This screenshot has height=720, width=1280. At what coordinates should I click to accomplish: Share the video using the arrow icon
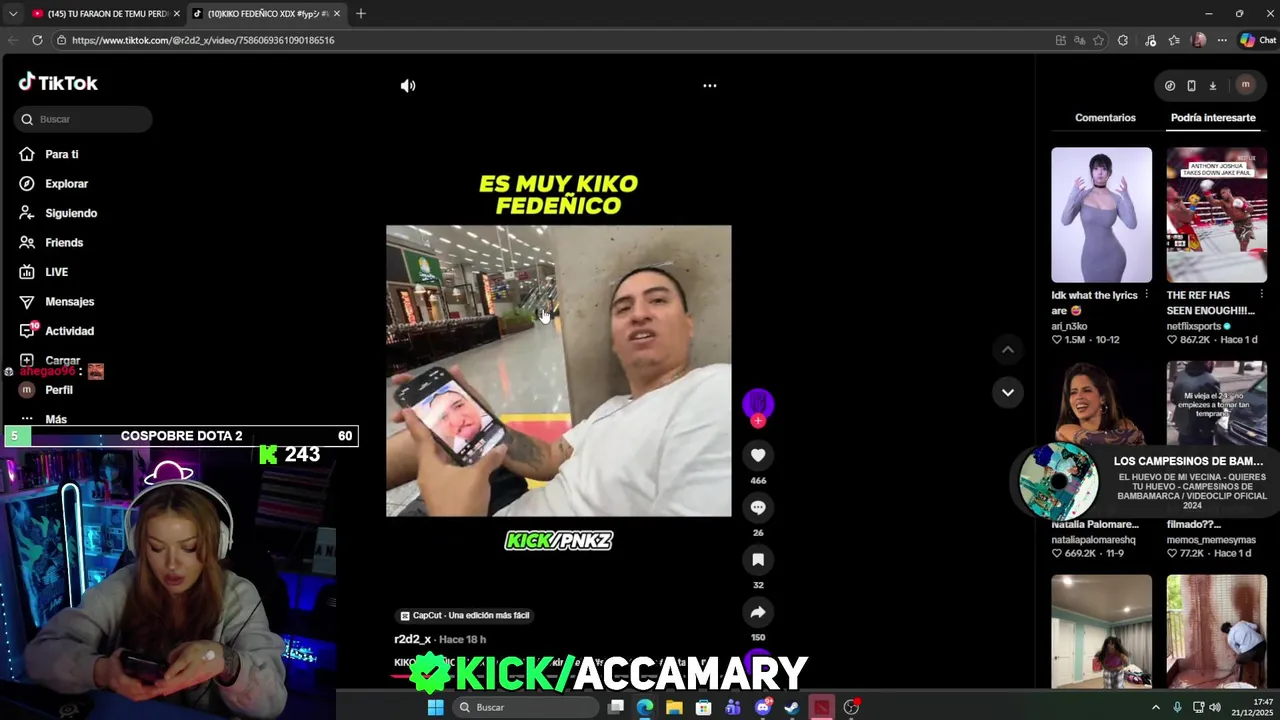point(758,612)
